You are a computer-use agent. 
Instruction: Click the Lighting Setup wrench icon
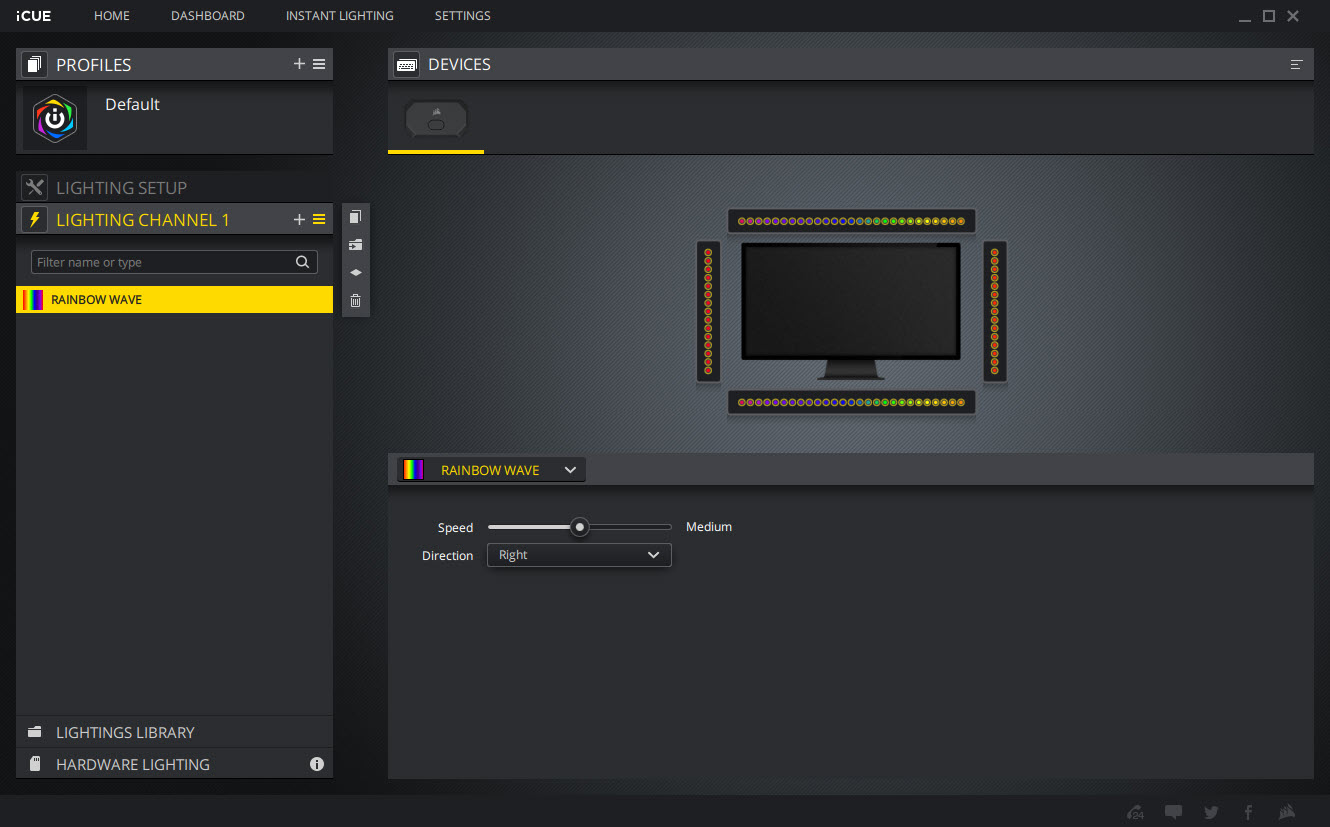(x=35, y=187)
